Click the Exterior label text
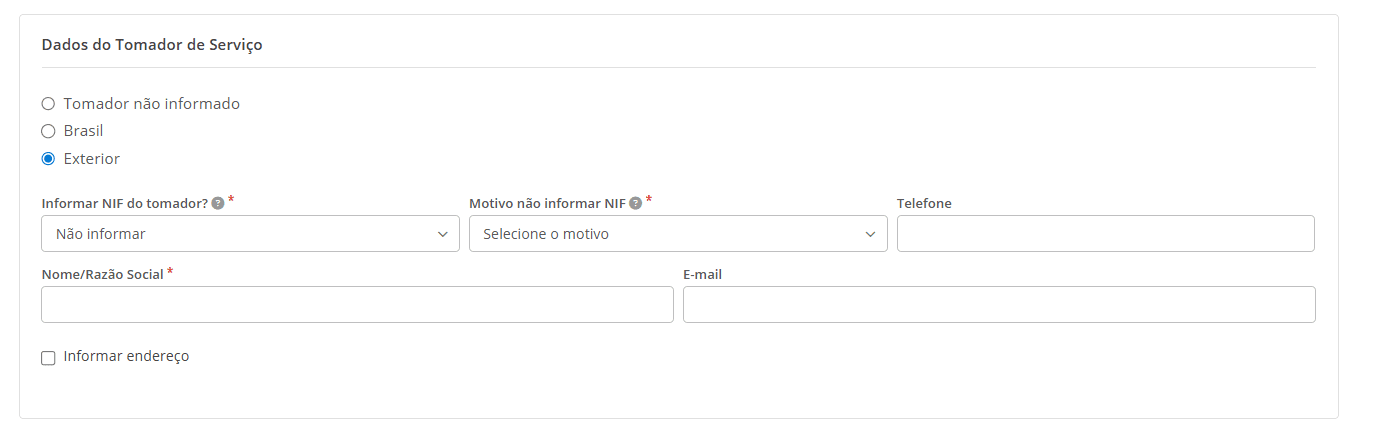The height and width of the screenshot is (429, 1373). 91,159
